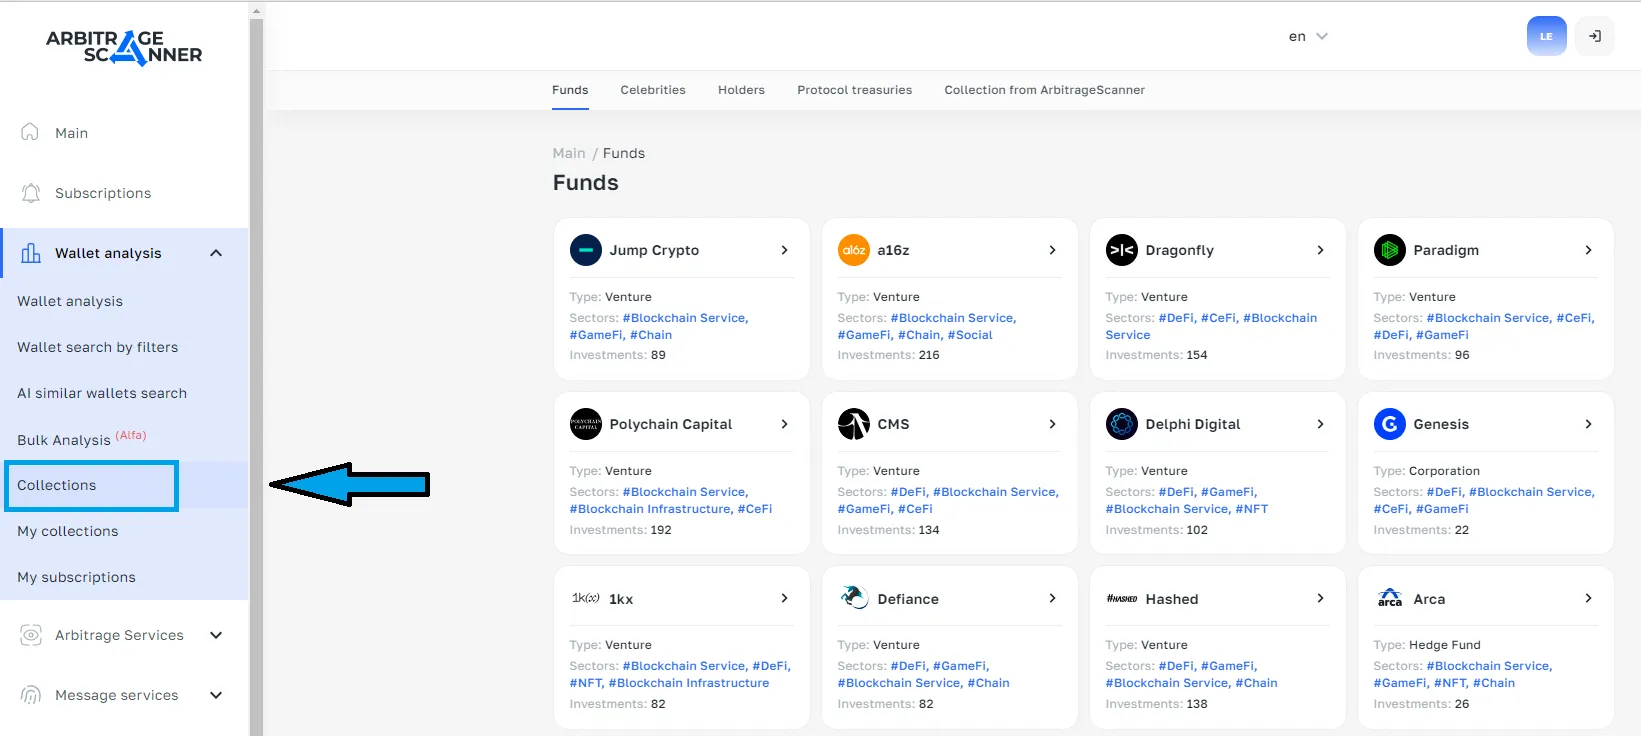Select the Funds tab
The image size is (1641, 736).
570,90
